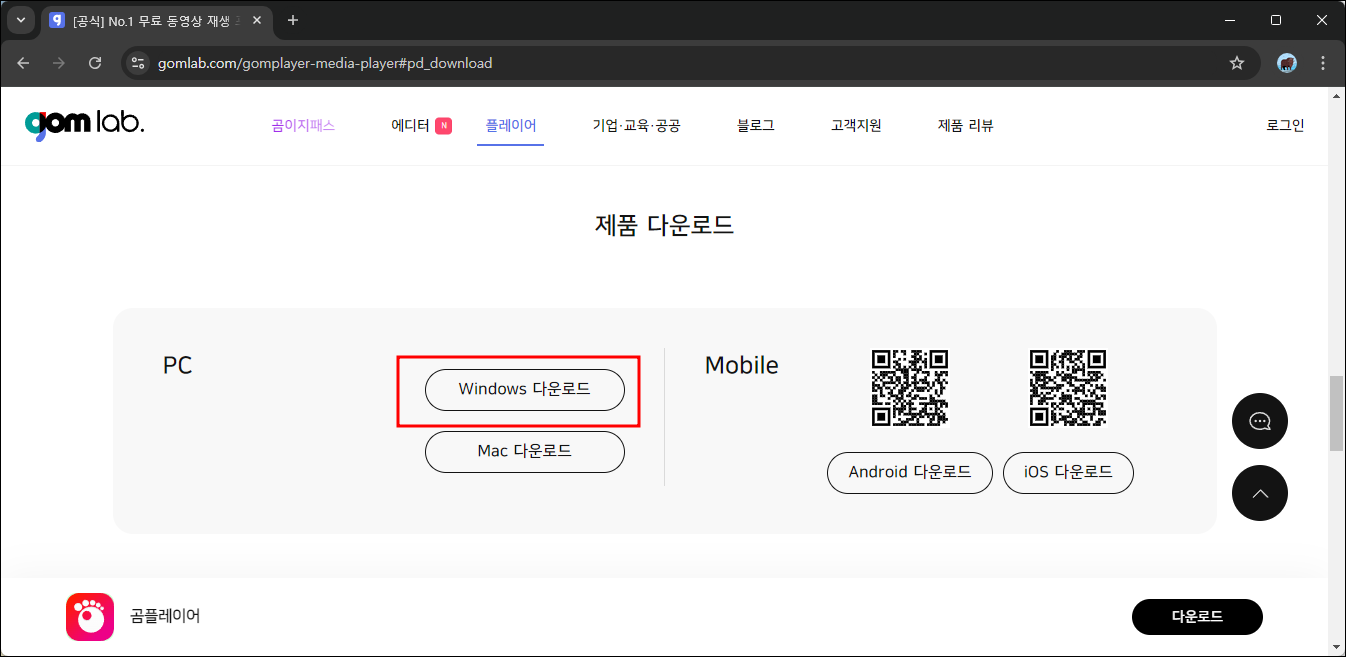Click the scroll-to-top arrow button

pyautogui.click(x=1260, y=493)
